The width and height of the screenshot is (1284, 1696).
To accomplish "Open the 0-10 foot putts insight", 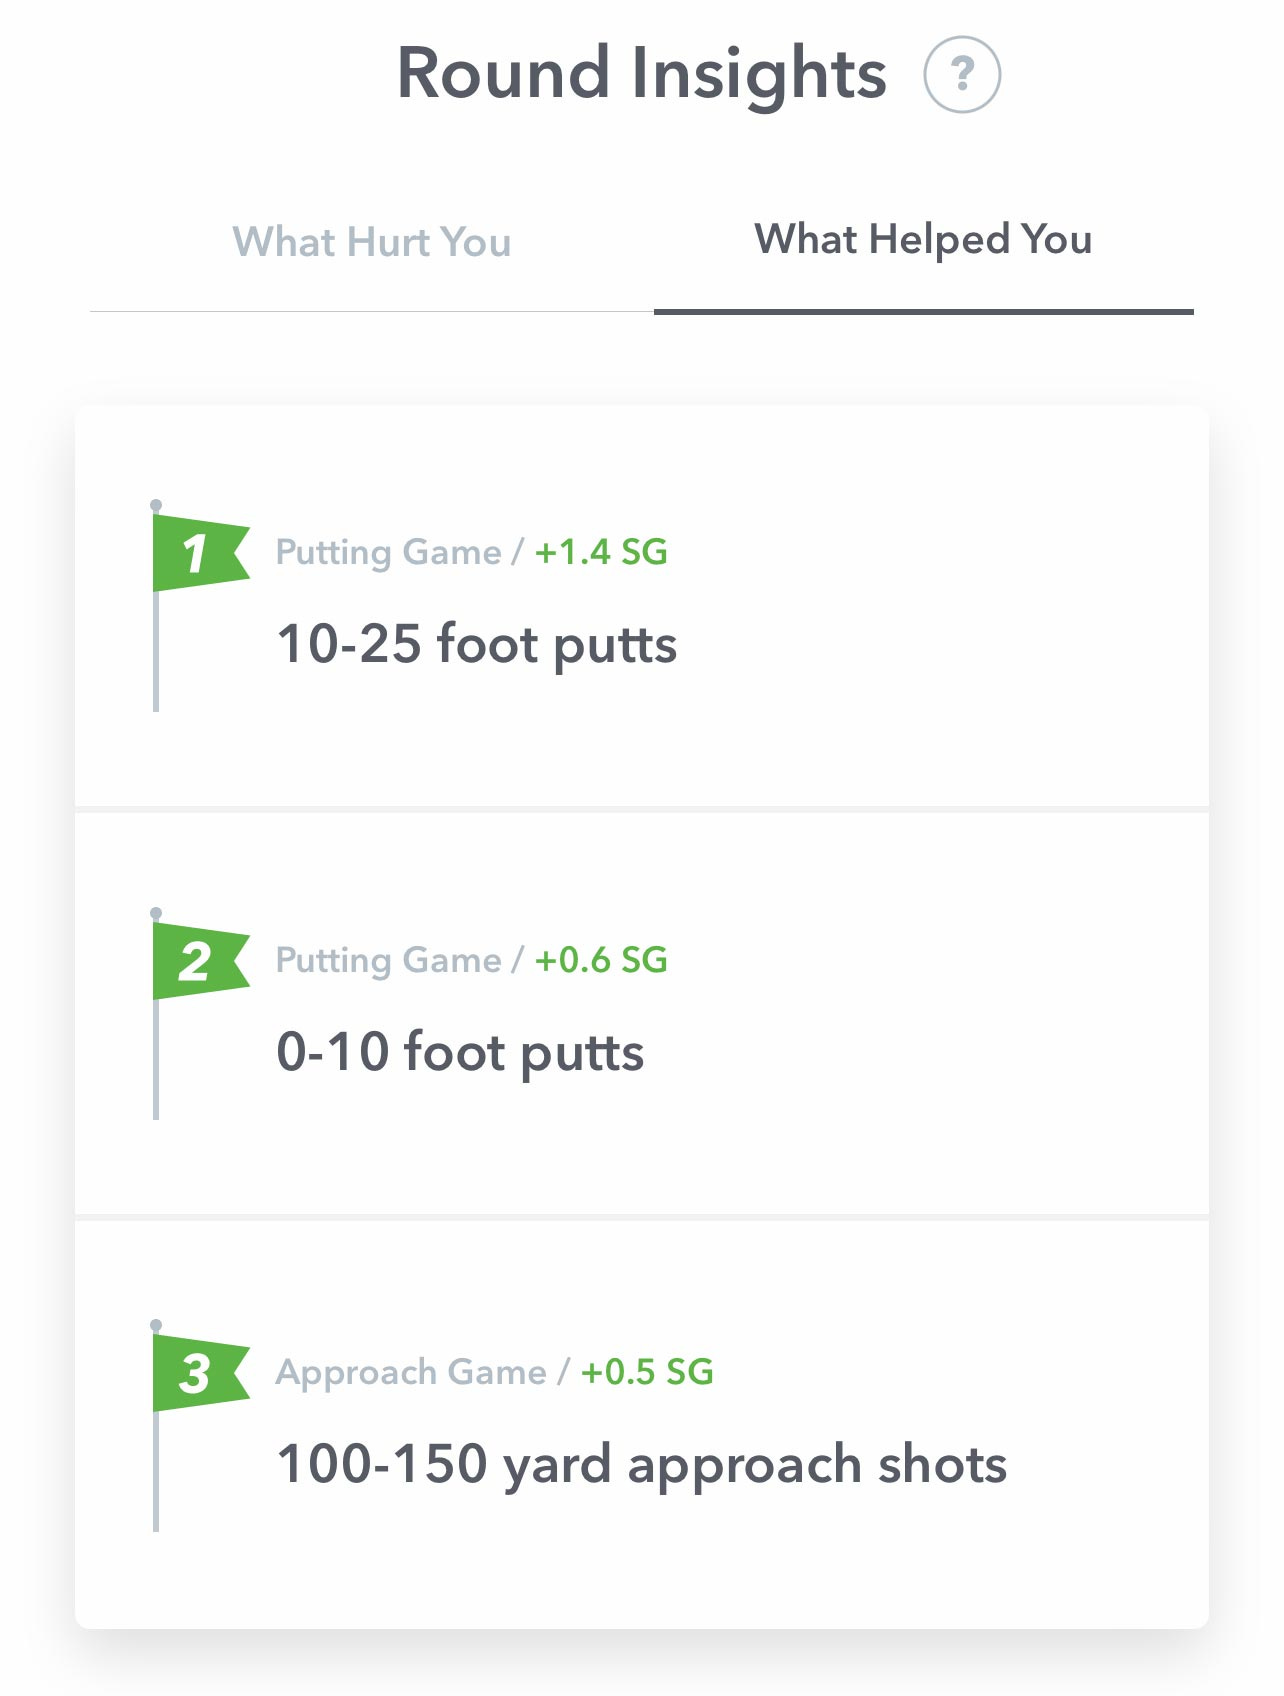I will coord(460,1052).
